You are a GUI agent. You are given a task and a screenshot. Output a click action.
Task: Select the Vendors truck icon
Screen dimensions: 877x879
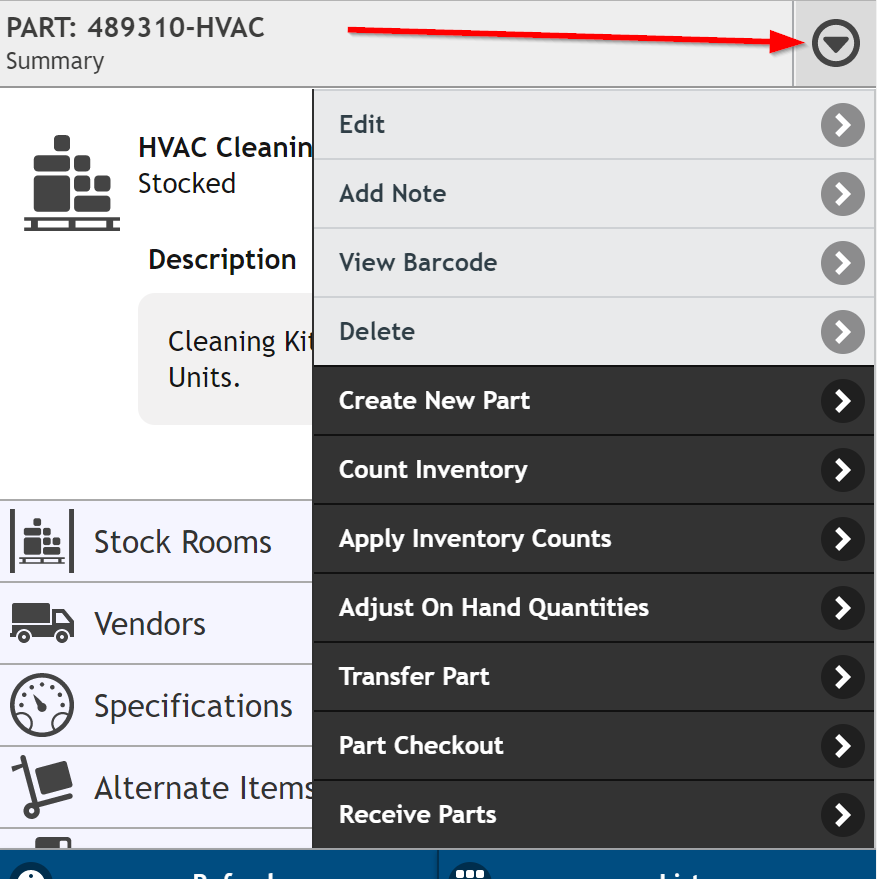coord(42,623)
